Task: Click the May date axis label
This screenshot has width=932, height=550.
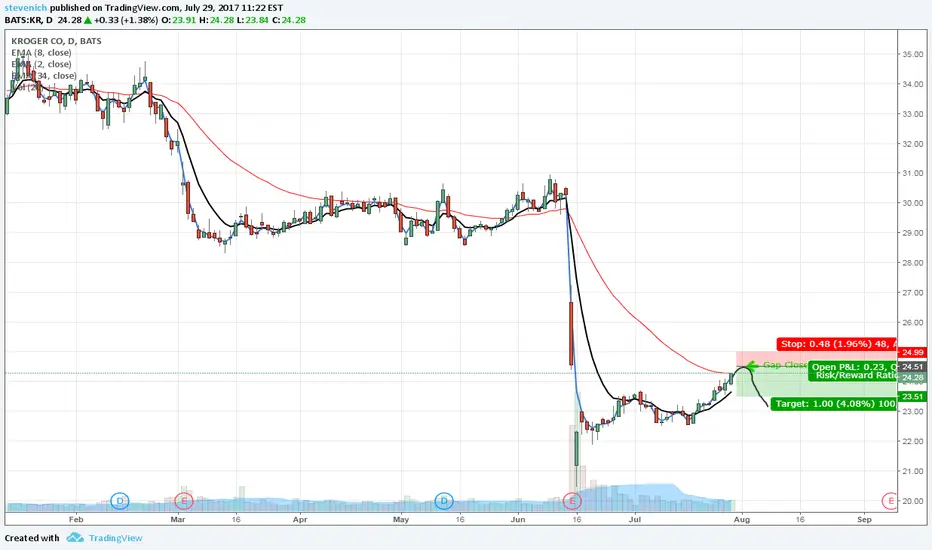Action: pyautogui.click(x=401, y=519)
